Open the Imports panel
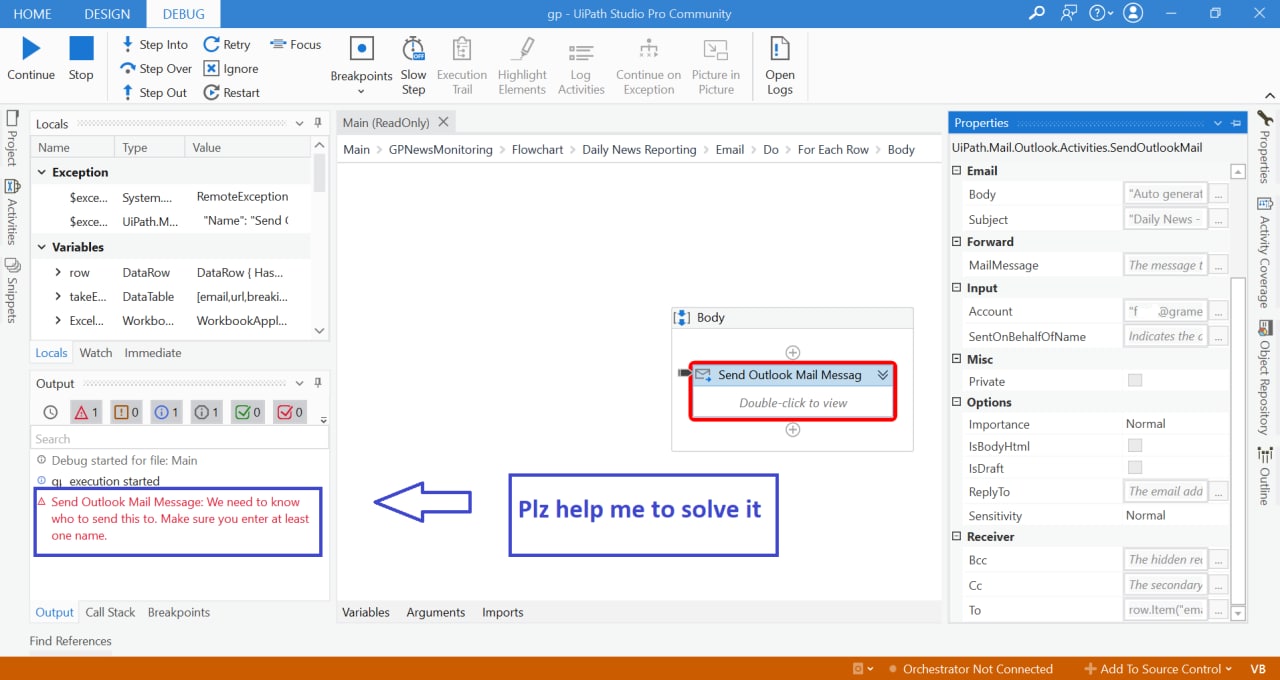Viewport: 1280px width, 680px height. coord(503,612)
